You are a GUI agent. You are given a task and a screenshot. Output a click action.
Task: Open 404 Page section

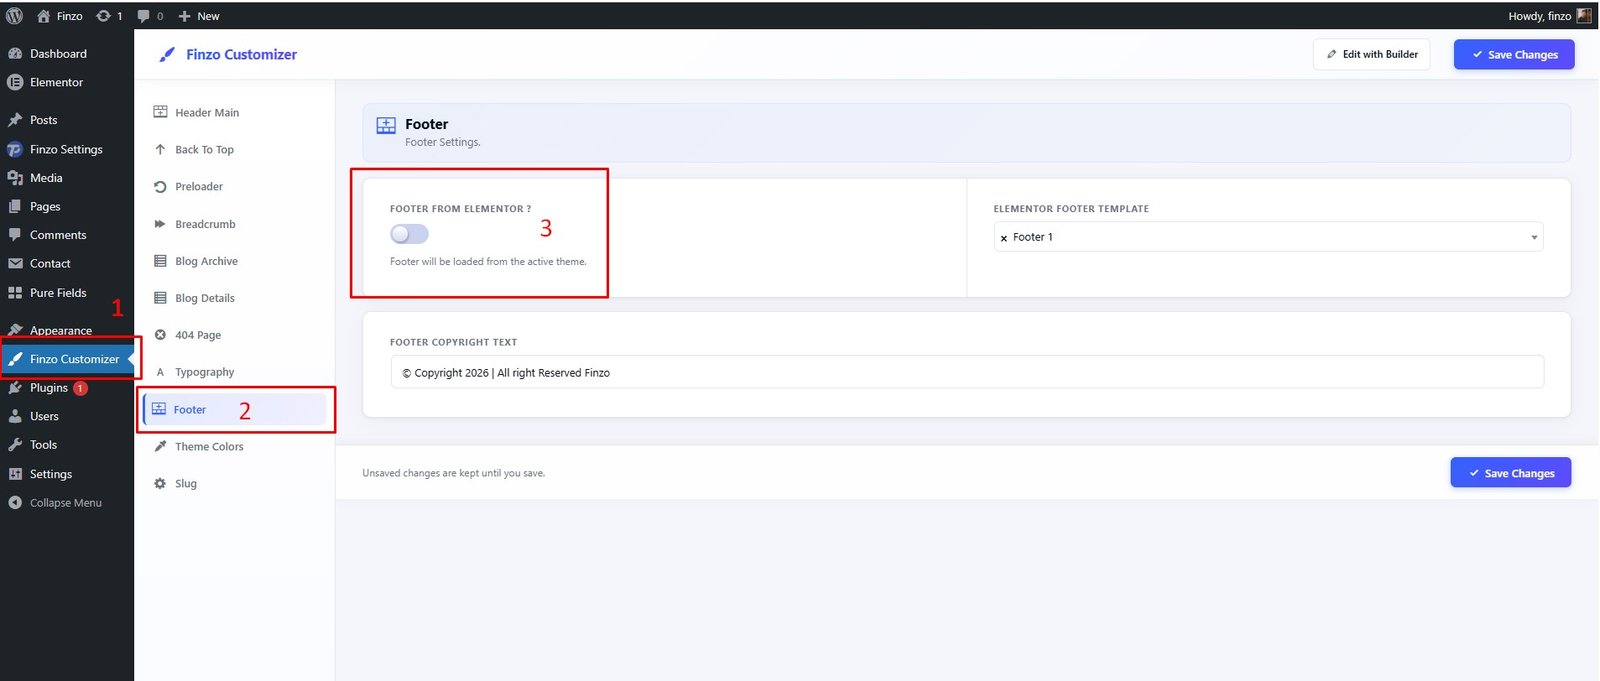pyautogui.click(x=235, y=335)
